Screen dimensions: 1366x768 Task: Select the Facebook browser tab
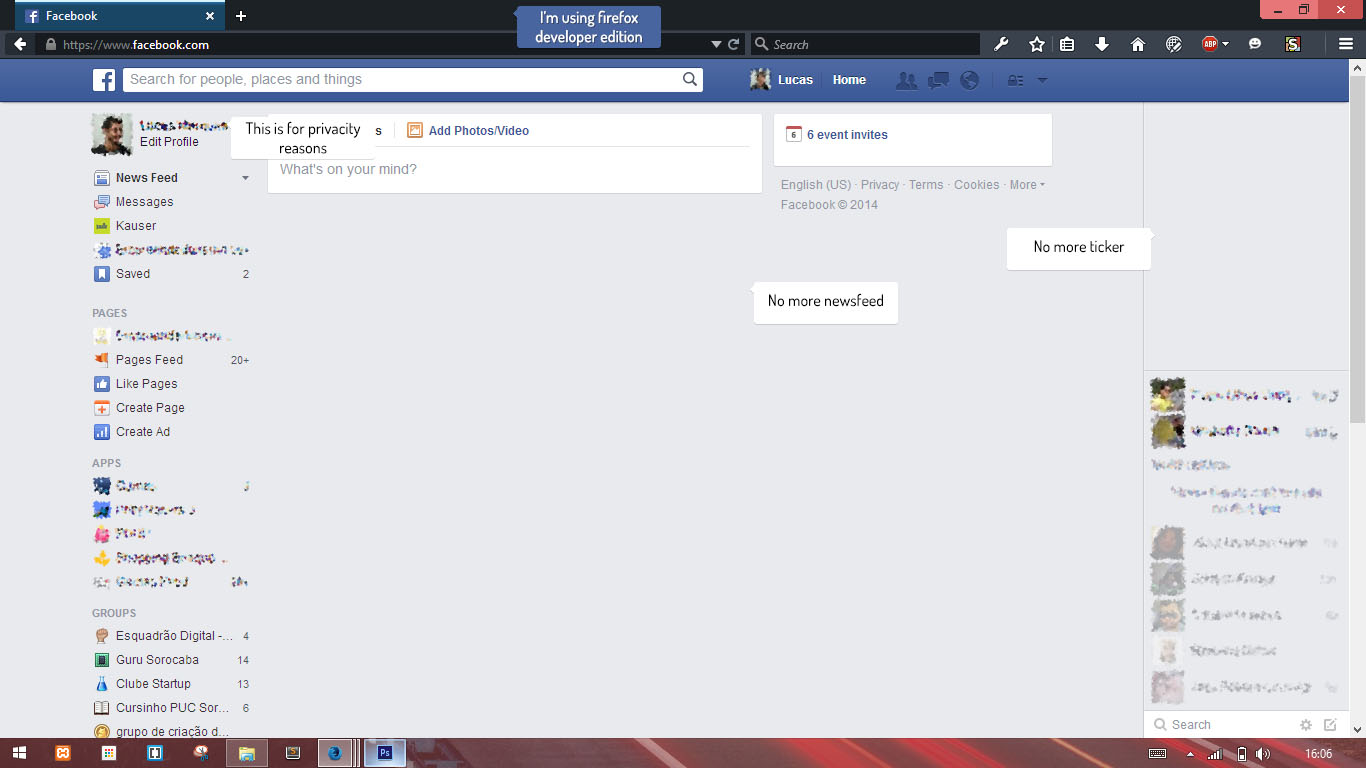tap(120, 16)
